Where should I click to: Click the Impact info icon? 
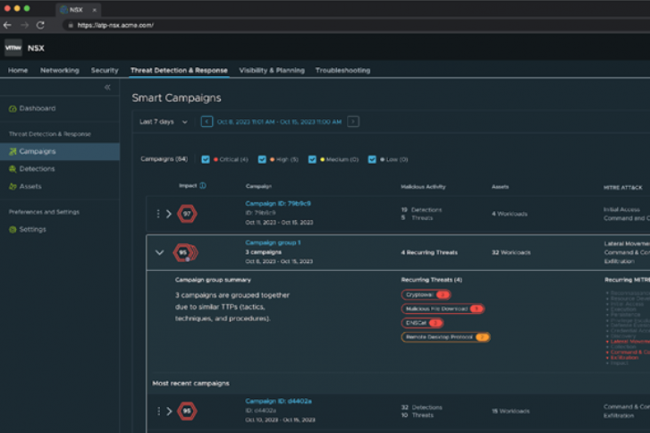coord(203,185)
